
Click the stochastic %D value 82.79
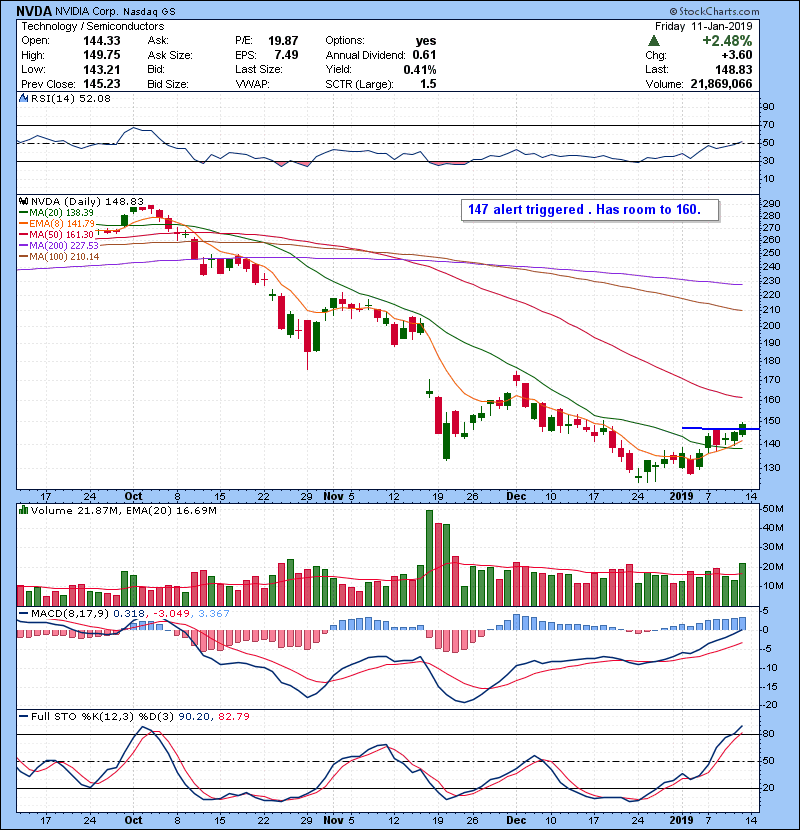click(234, 716)
